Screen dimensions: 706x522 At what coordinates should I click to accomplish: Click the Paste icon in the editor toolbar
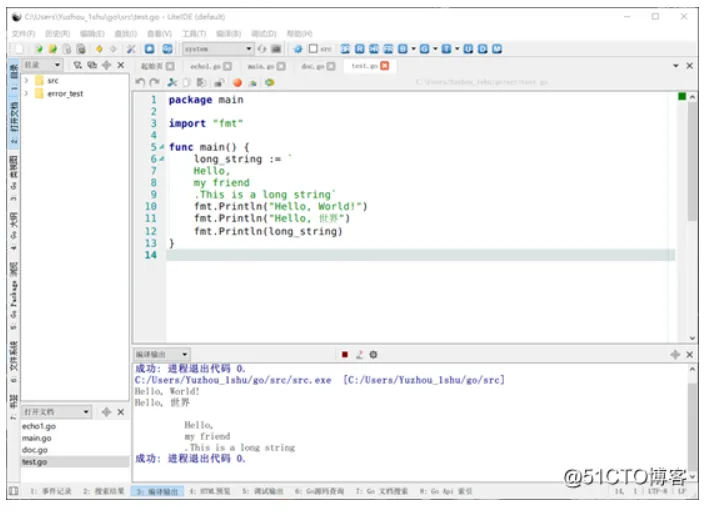[201, 82]
